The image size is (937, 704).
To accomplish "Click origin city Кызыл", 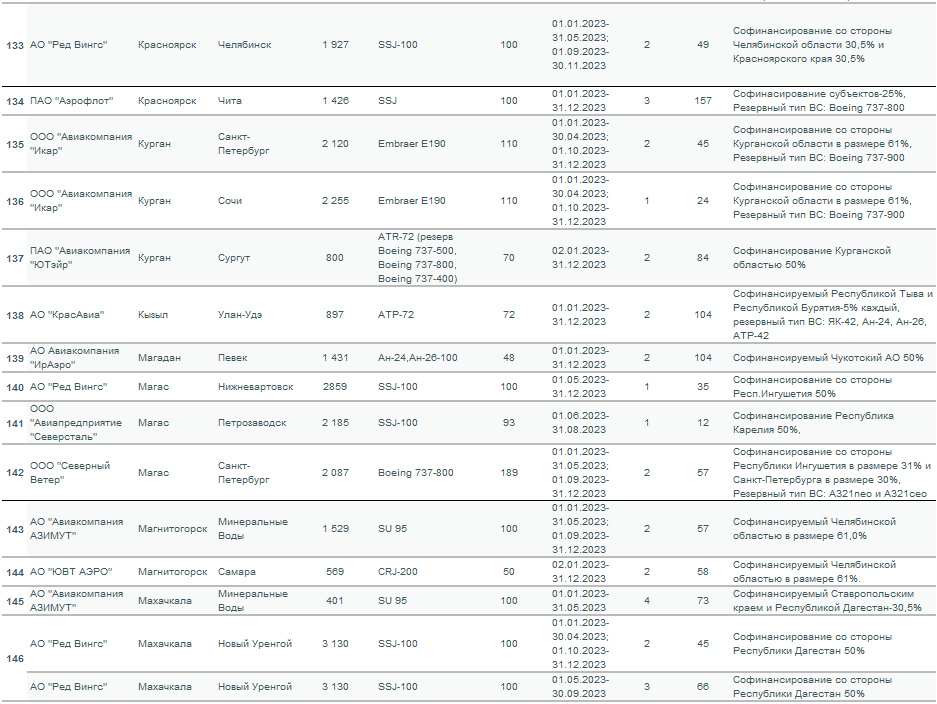I will (x=153, y=315).
